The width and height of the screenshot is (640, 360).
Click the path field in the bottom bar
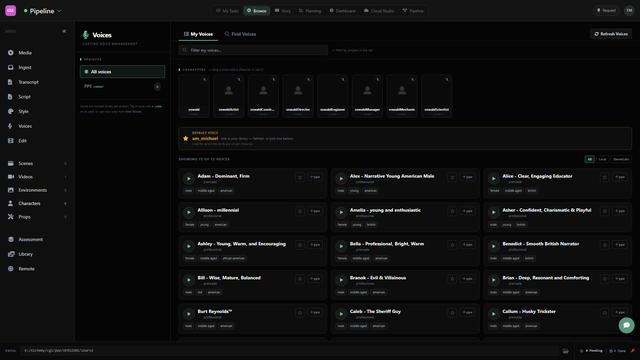[x=289, y=351]
